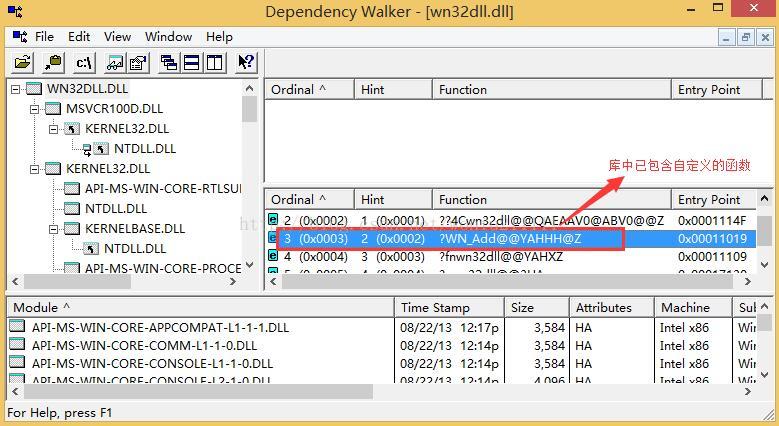Select the ??4Cwn32dll@@QAEAAV0@ABV0@@Z export row
779x426 pixels.
coord(512,220)
